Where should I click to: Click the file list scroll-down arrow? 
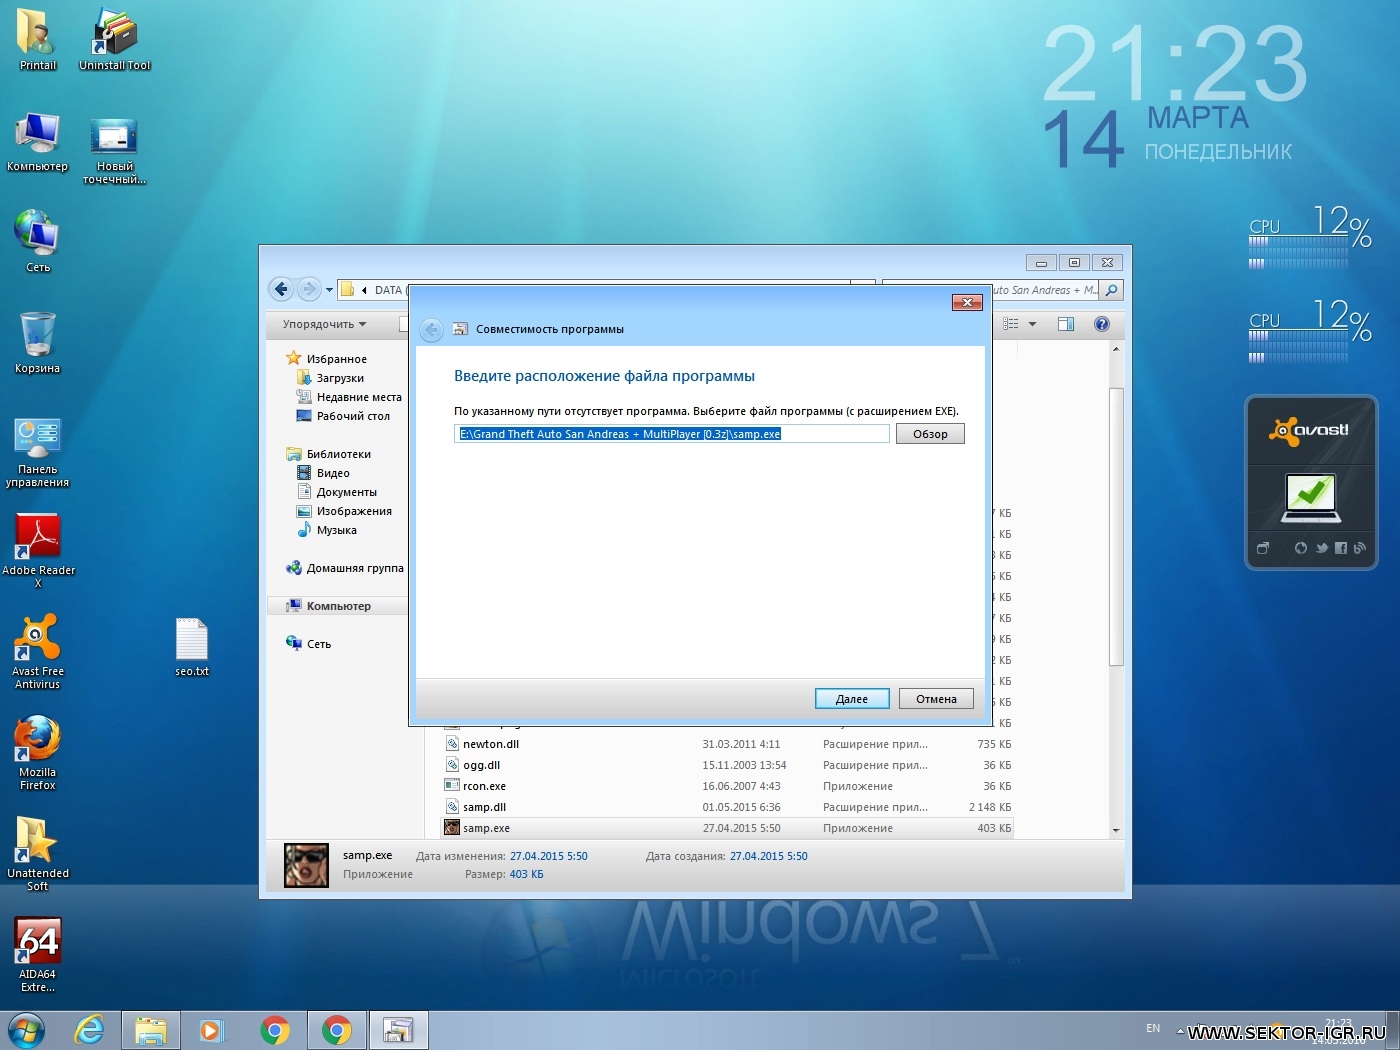1116,830
